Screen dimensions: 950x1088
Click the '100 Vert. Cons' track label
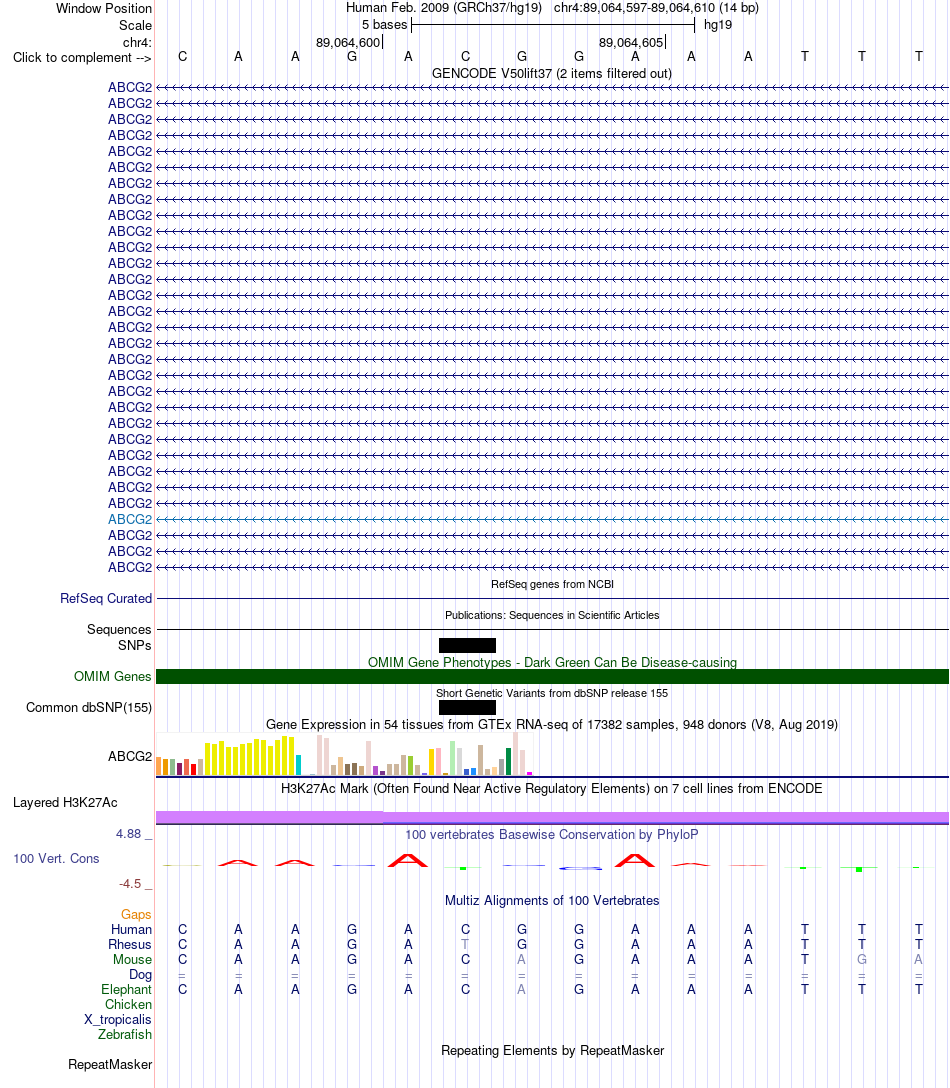[x=56, y=858]
